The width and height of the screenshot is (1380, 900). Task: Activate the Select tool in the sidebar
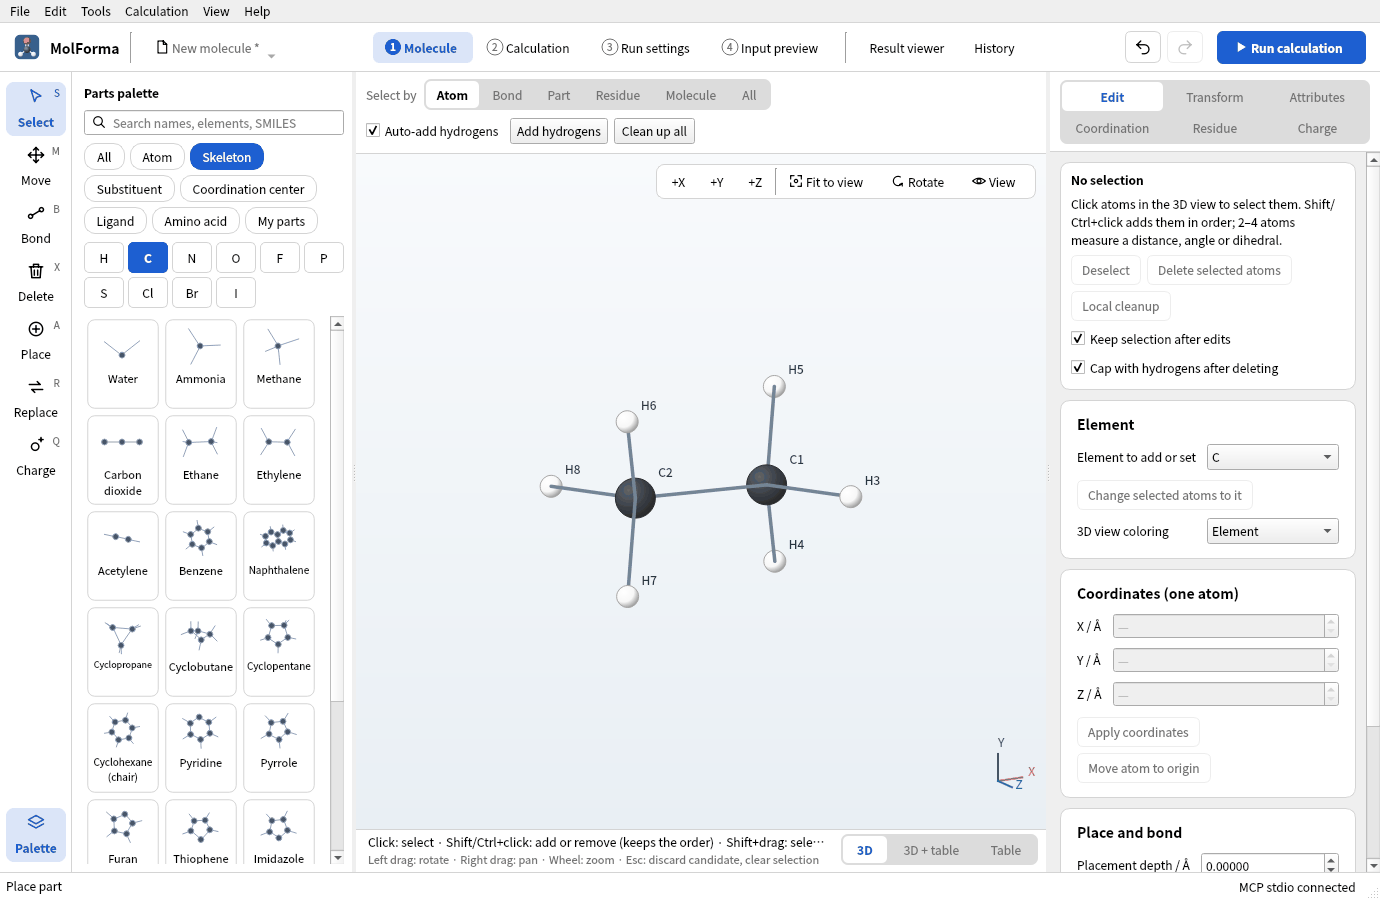(35, 108)
